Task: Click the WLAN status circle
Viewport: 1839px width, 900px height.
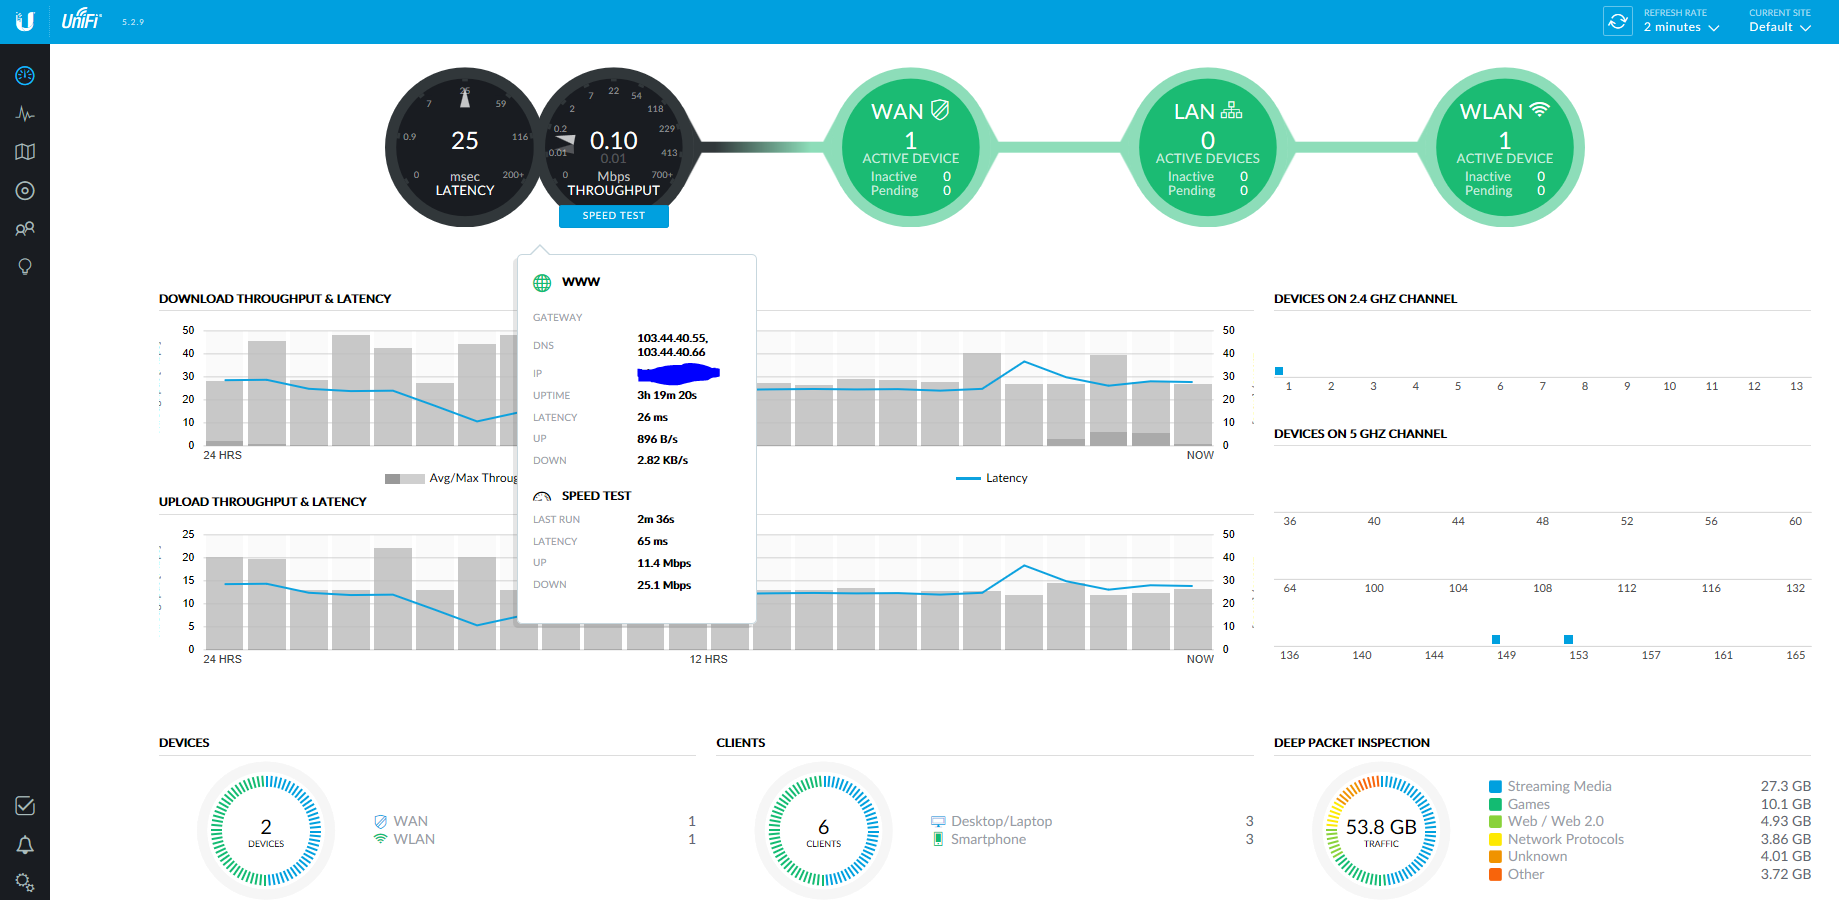Action: 1504,148
